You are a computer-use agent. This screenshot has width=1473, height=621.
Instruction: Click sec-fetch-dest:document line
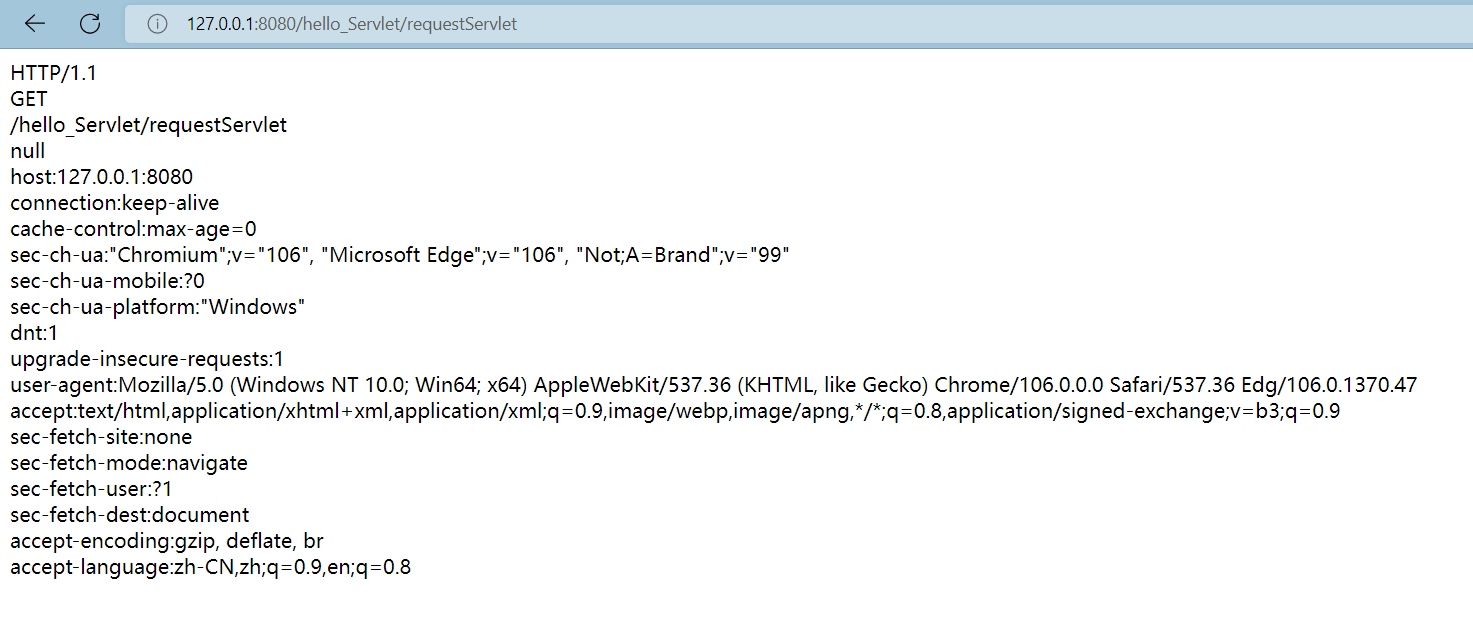[x=129, y=515]
